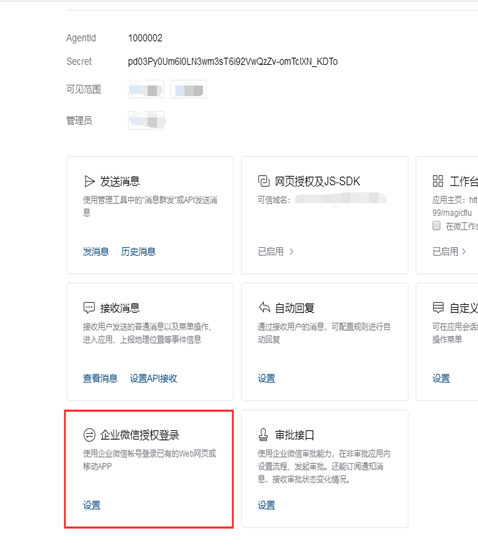Click the 可见范围 label

click(83, 89)
